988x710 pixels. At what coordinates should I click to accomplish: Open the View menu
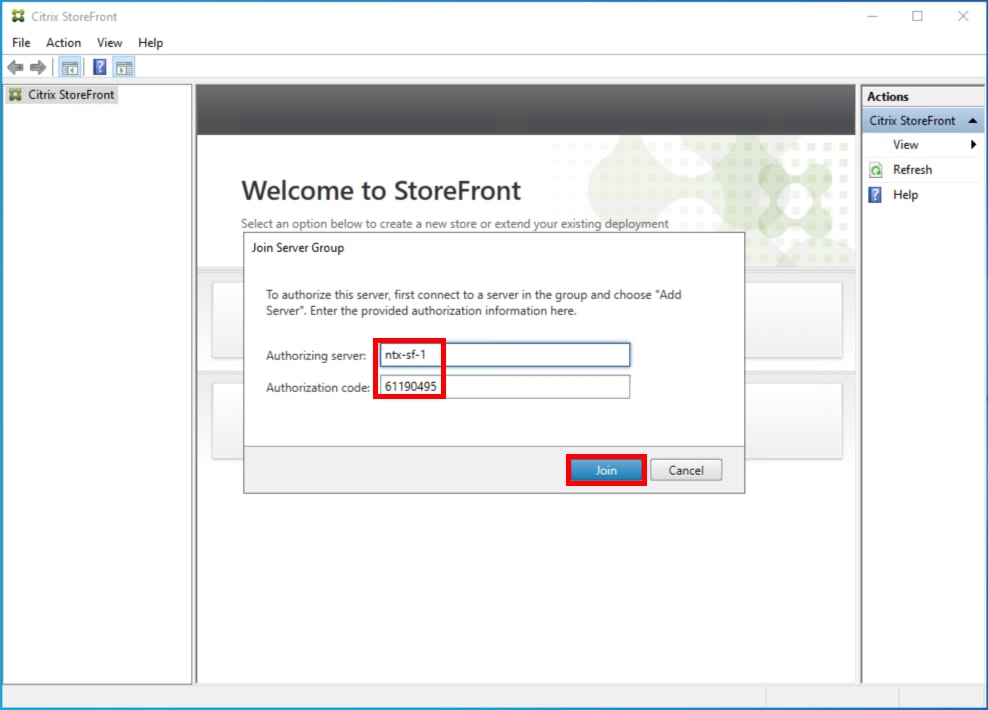coord(109,42)
